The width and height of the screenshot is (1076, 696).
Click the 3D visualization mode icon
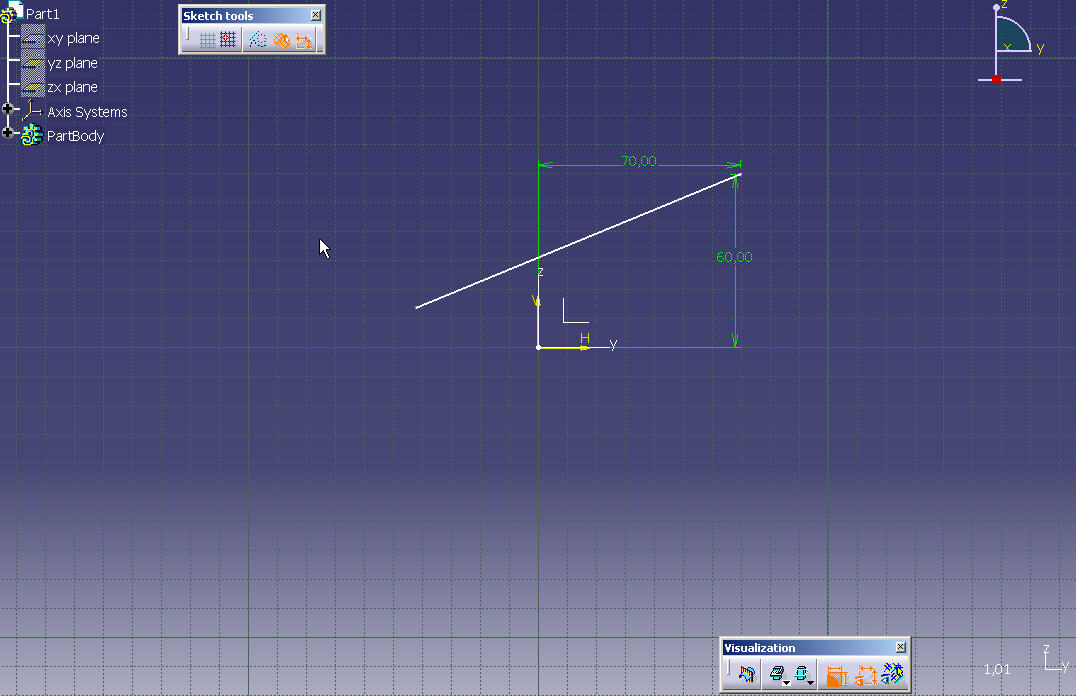coord(775,673)
